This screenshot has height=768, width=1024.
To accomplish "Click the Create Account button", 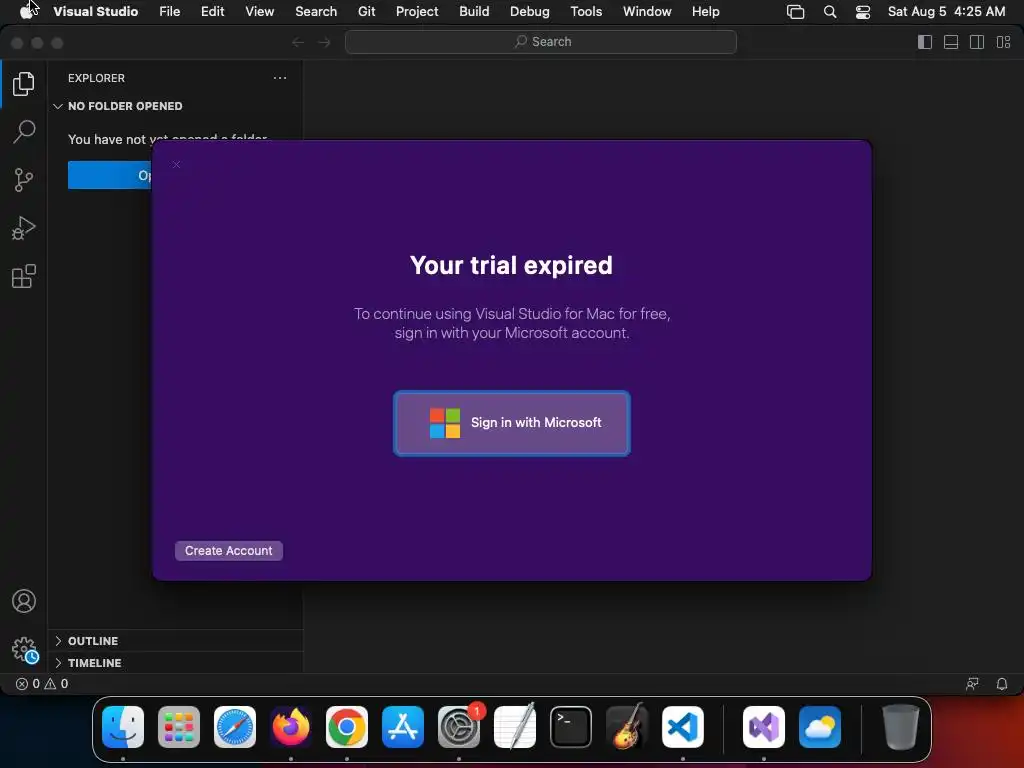I will coord(229,551).
